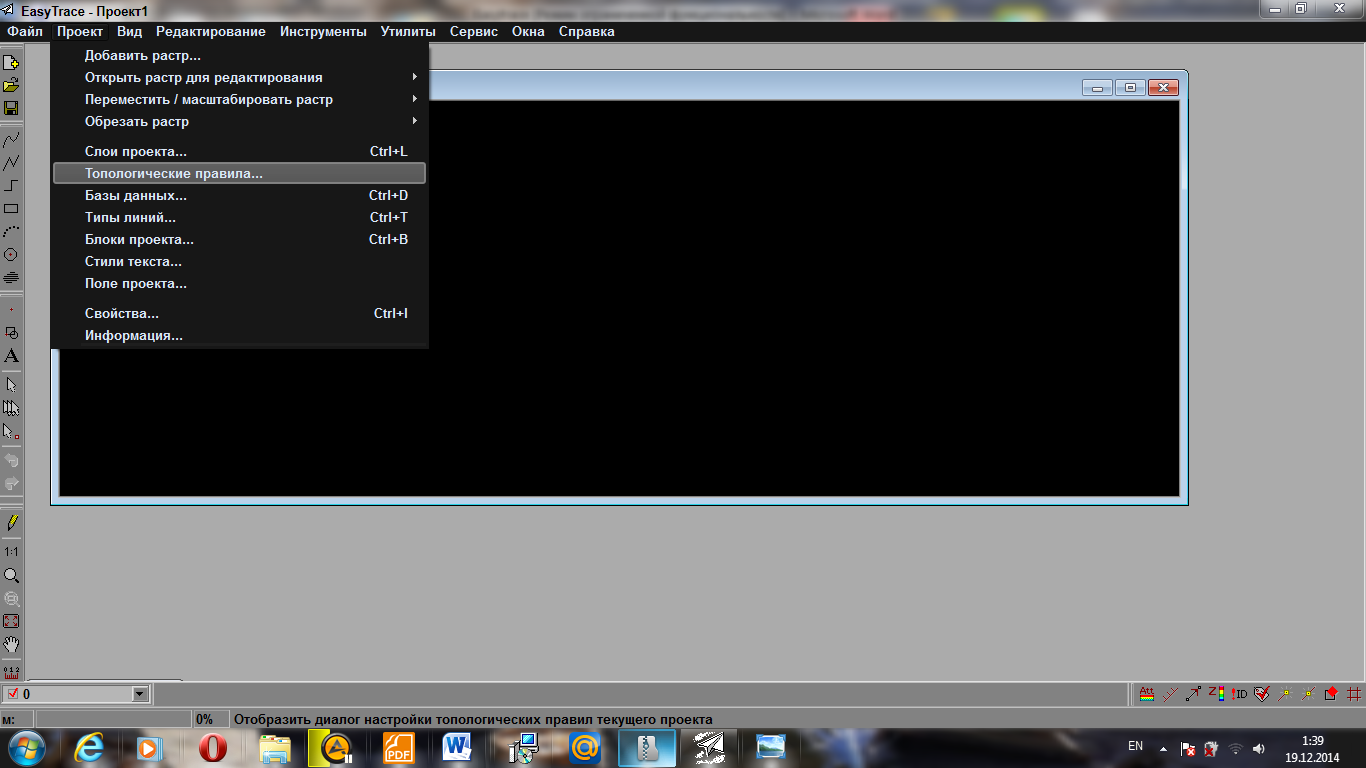
Task: Select the rectangle drawing tool
Action: (x=11, y=209)
